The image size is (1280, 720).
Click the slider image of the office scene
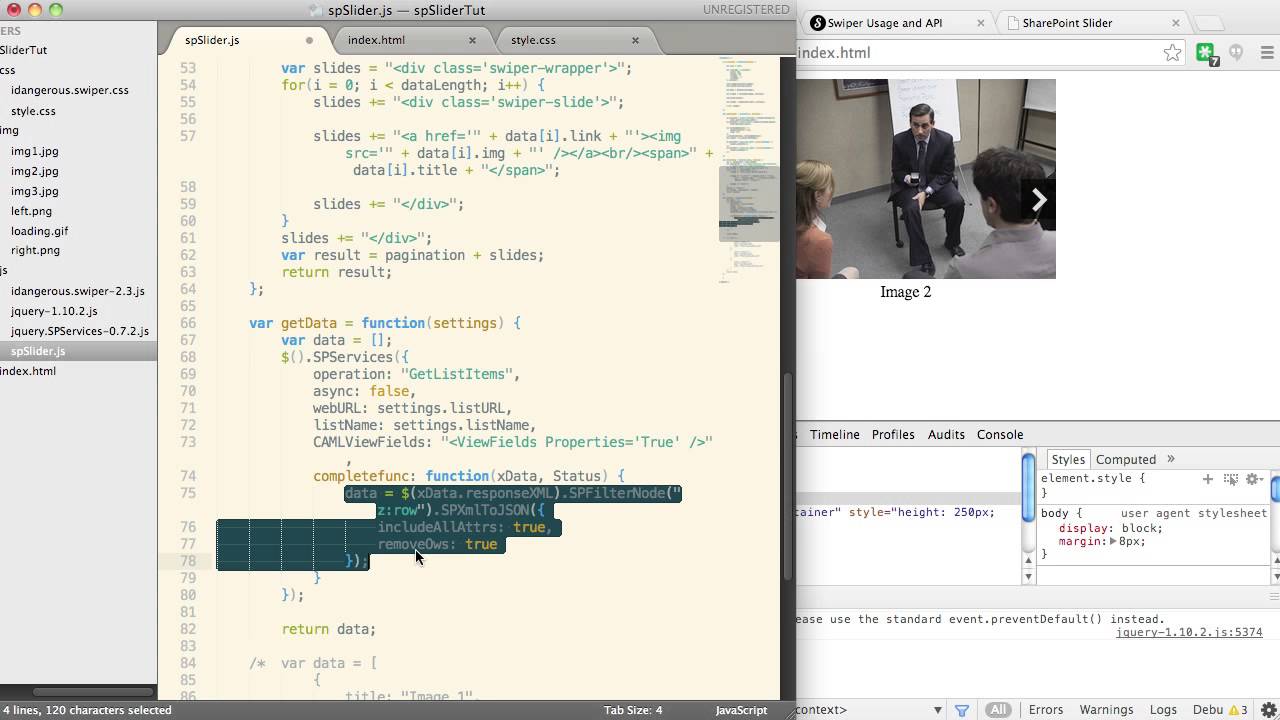pos(926,179)
